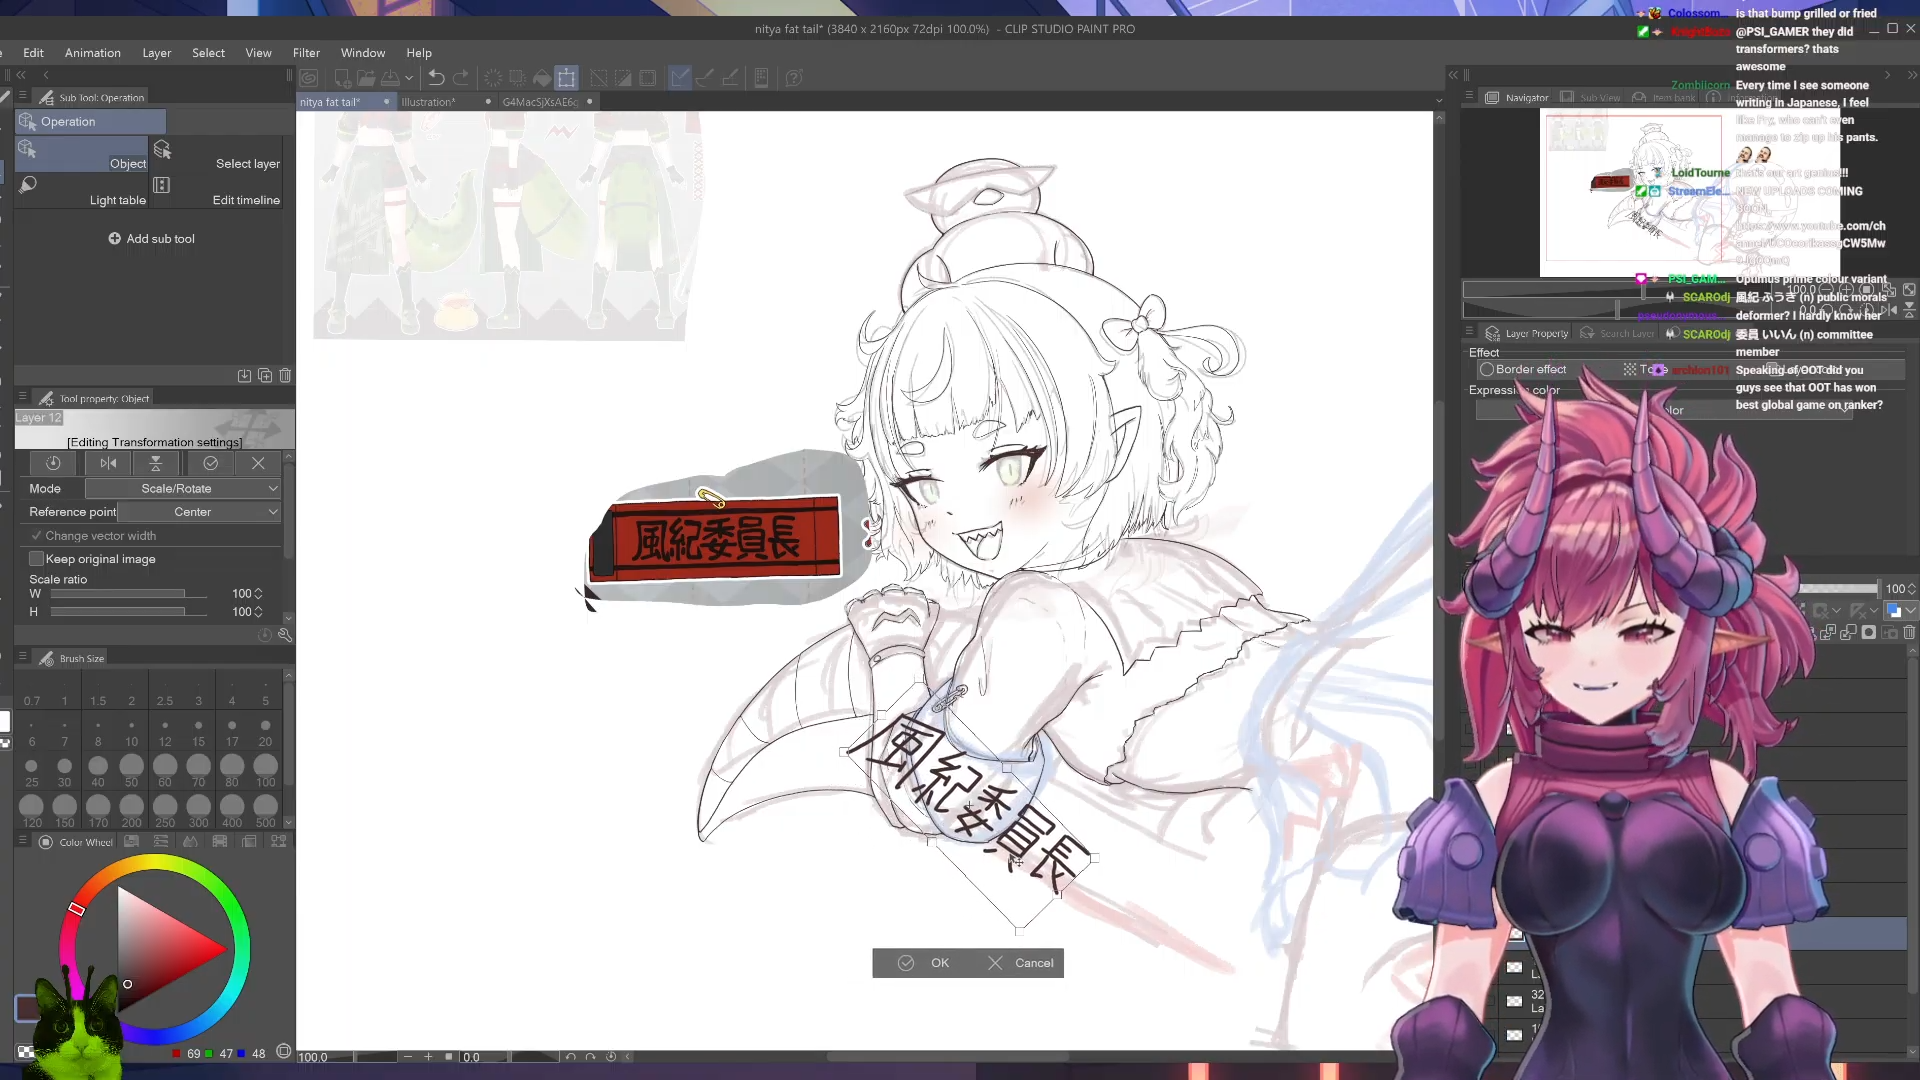Screen dimensions: 1920x1080
Task: Toggle Change vector width checkbox
Action: click(x=36, y=536)
